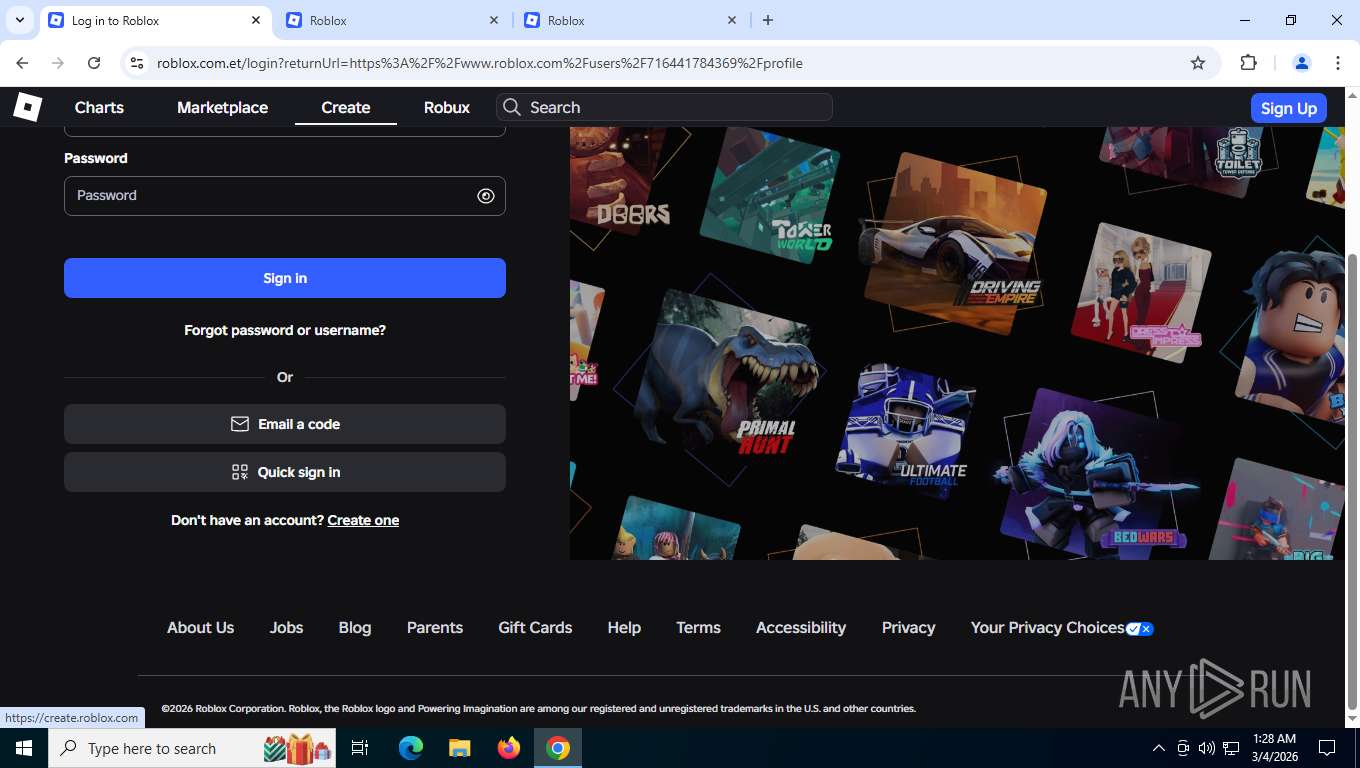Launch Firefox from taskbar

[509, 748]
